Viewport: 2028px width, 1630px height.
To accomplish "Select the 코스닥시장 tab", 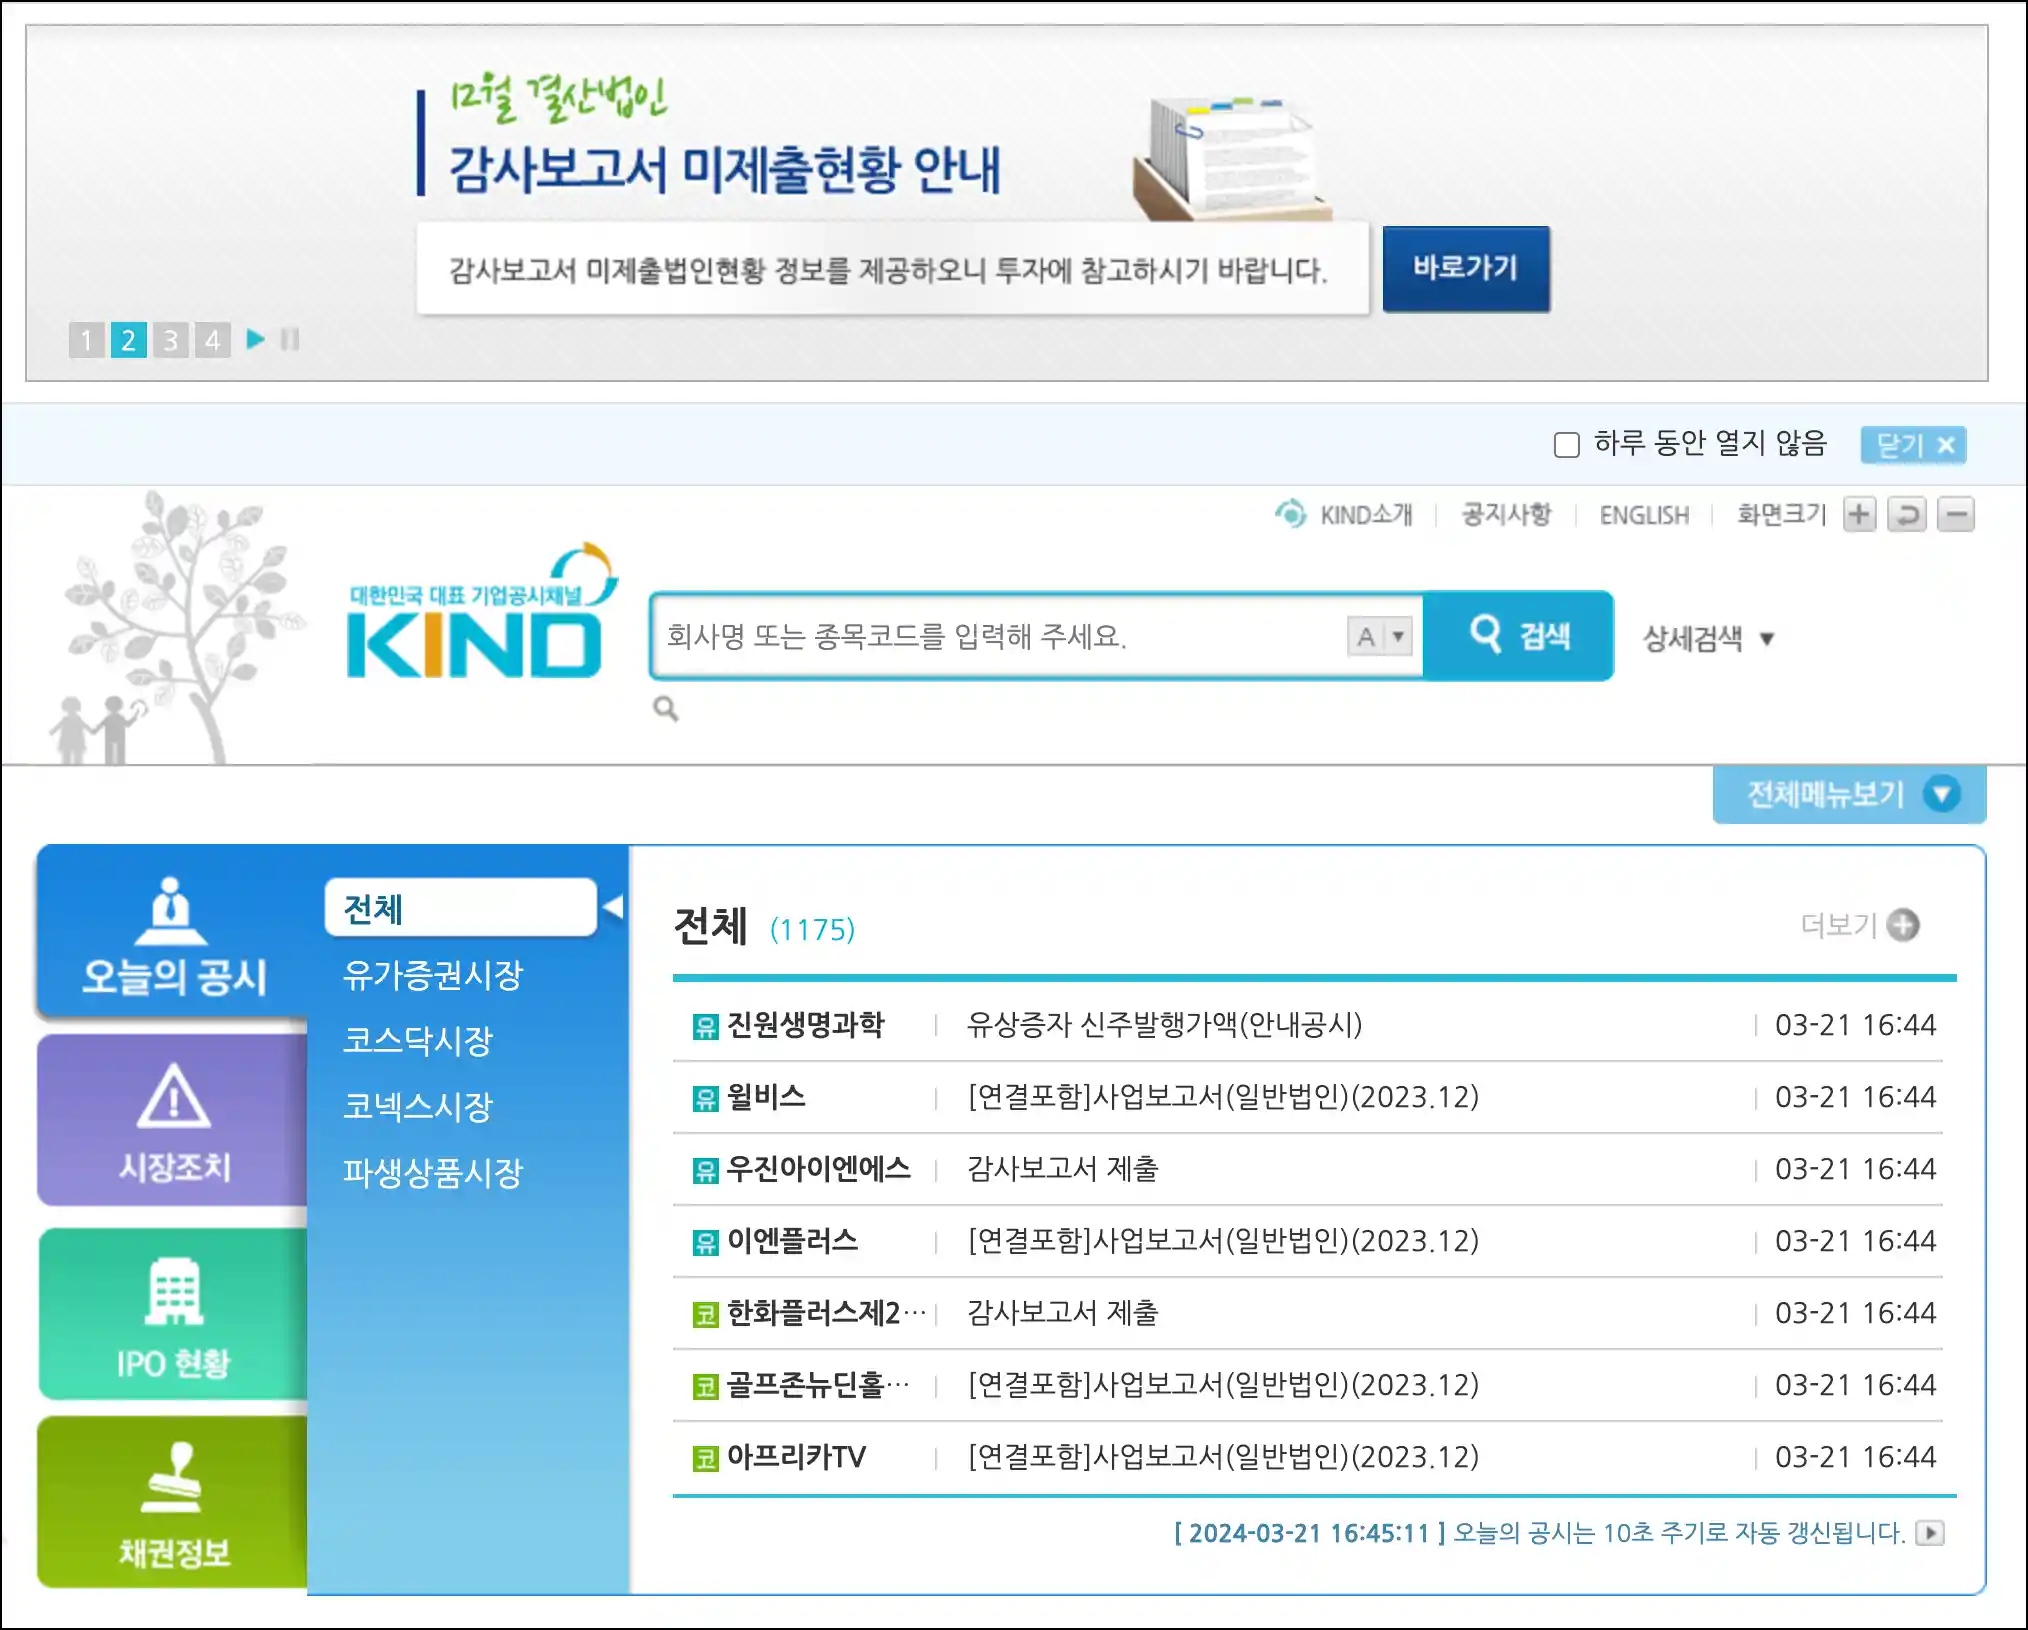I will 418,1041.
